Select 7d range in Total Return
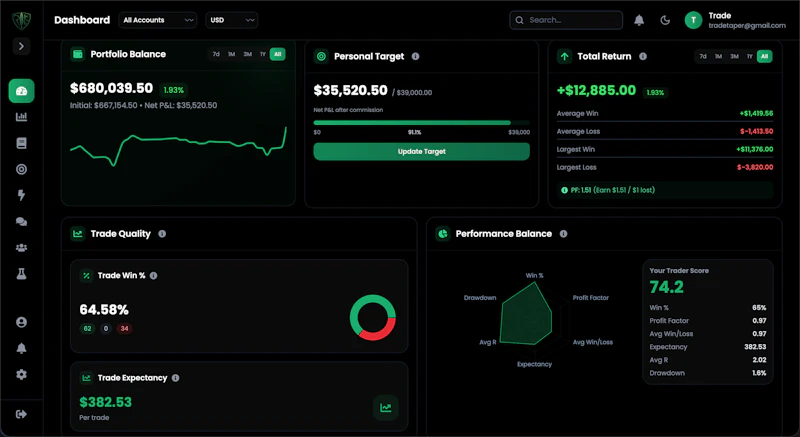Image resolution: width=800 pixels, height=437 pixels. pyautogui.click(x=703, y=57)
